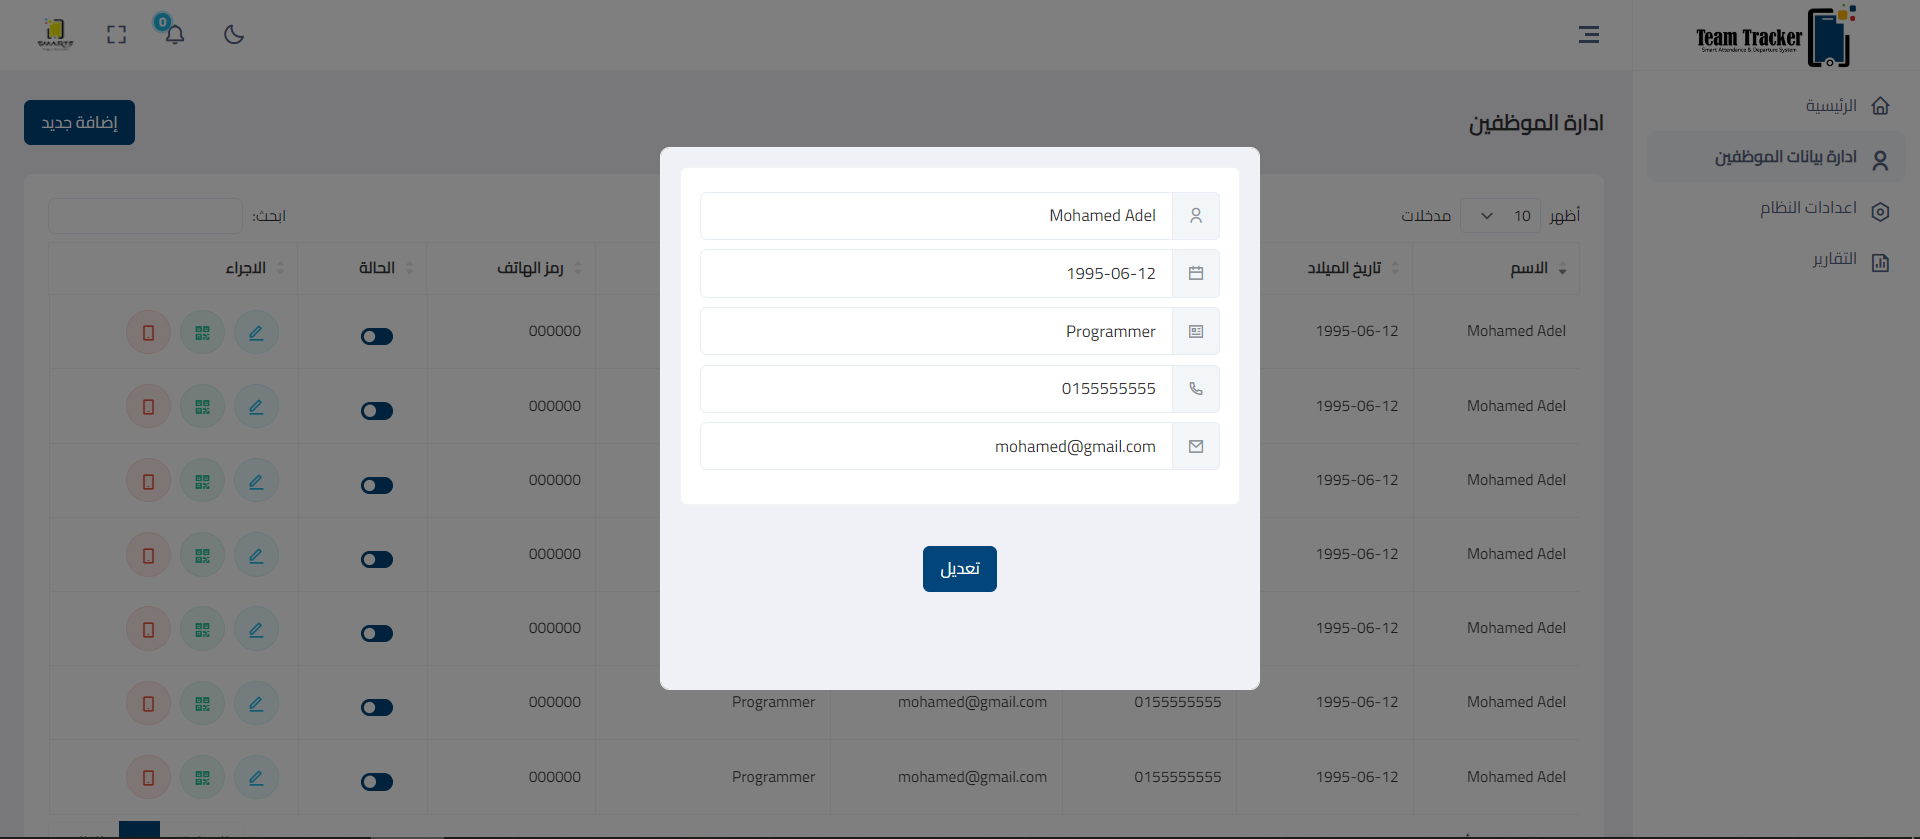The width and height of the screenshot is (1920, 839).
Task: Edit the fifth employee row with the pencil icon
Action: [256, 629]
